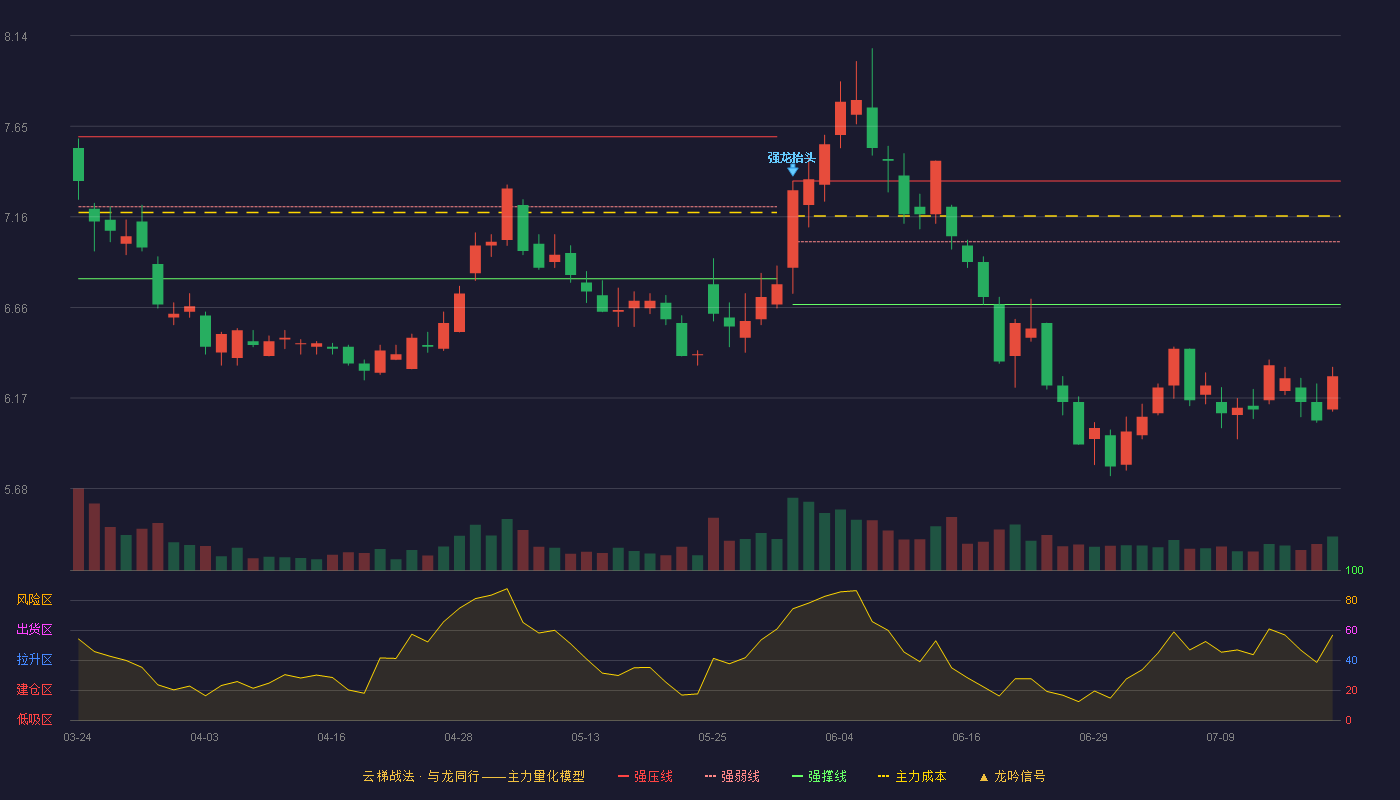The height and width of the screenshot is (800, 1400).
Task: Click the 风险区 zone label
Action: click(x=34, y=600)
